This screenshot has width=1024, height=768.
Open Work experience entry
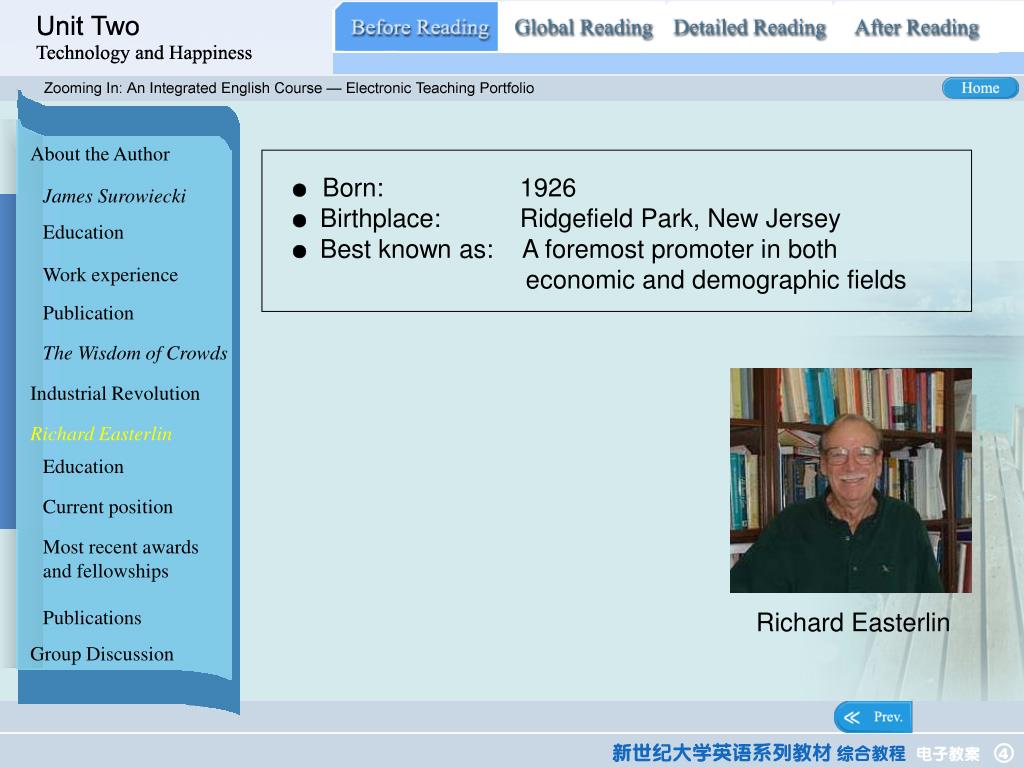coord(110,275)
